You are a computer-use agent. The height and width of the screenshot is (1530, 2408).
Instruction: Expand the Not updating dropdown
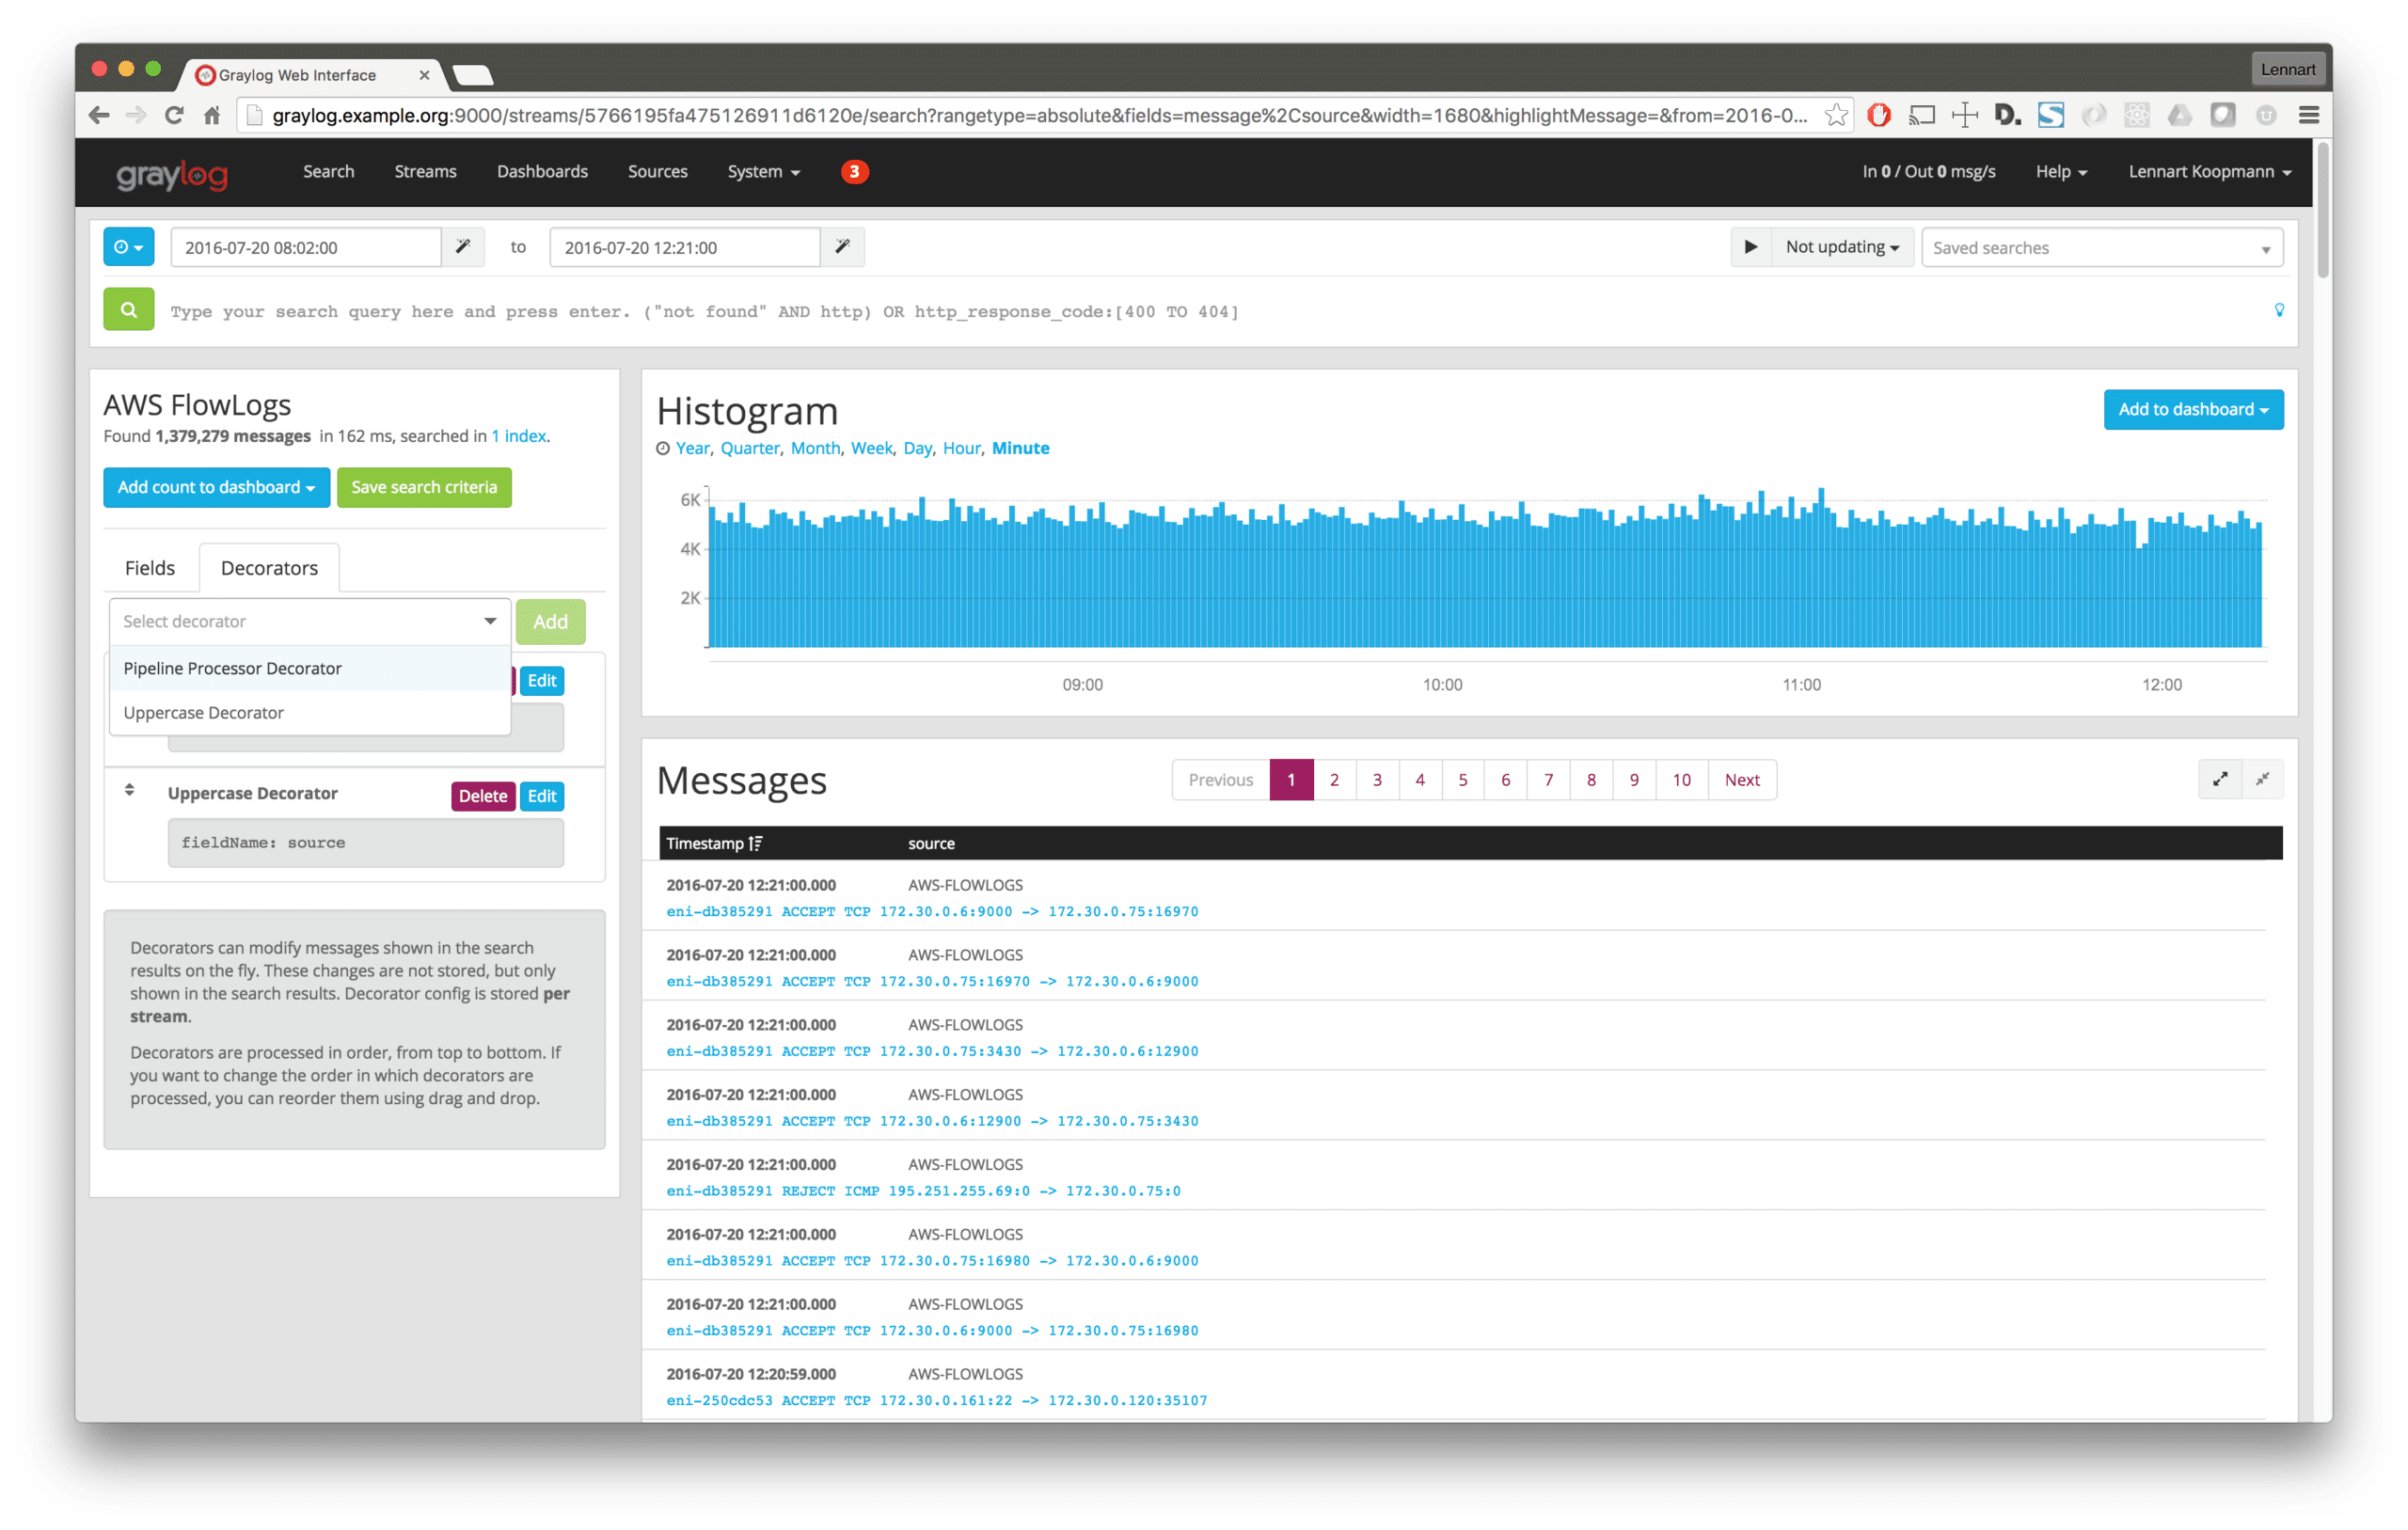pos(1842,247)
